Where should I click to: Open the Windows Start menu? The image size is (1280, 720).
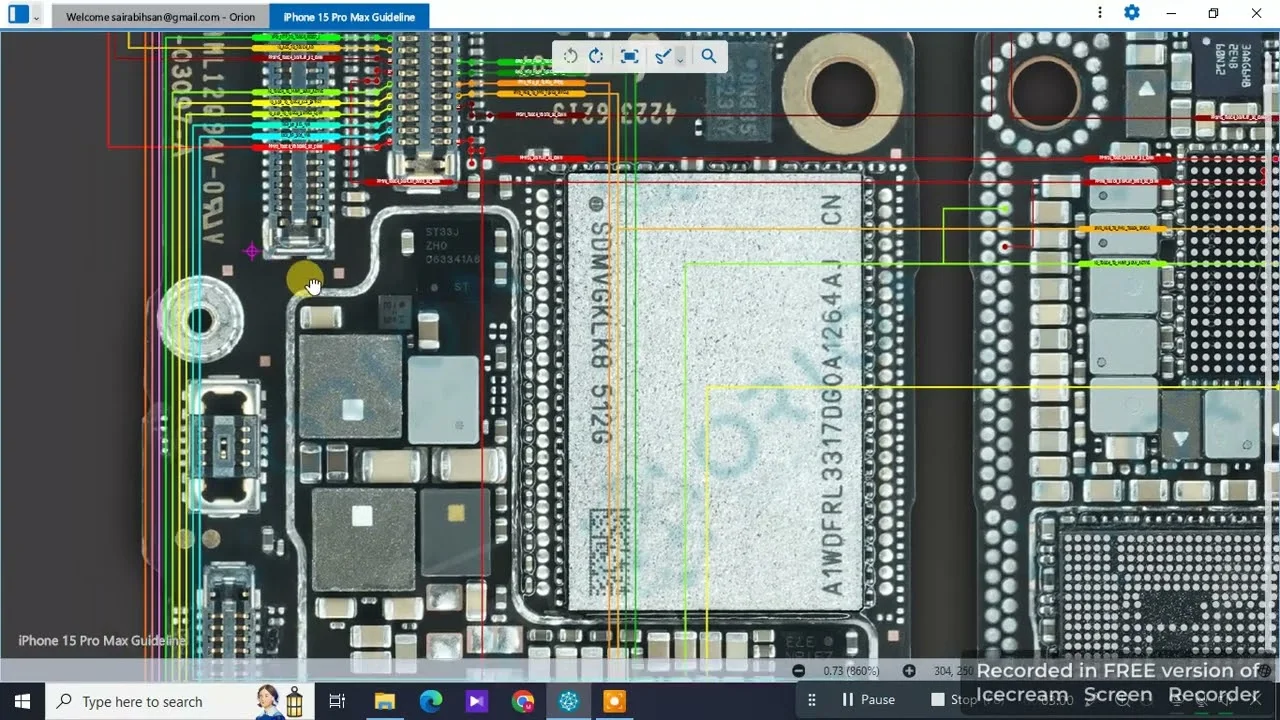coord(22,701)
